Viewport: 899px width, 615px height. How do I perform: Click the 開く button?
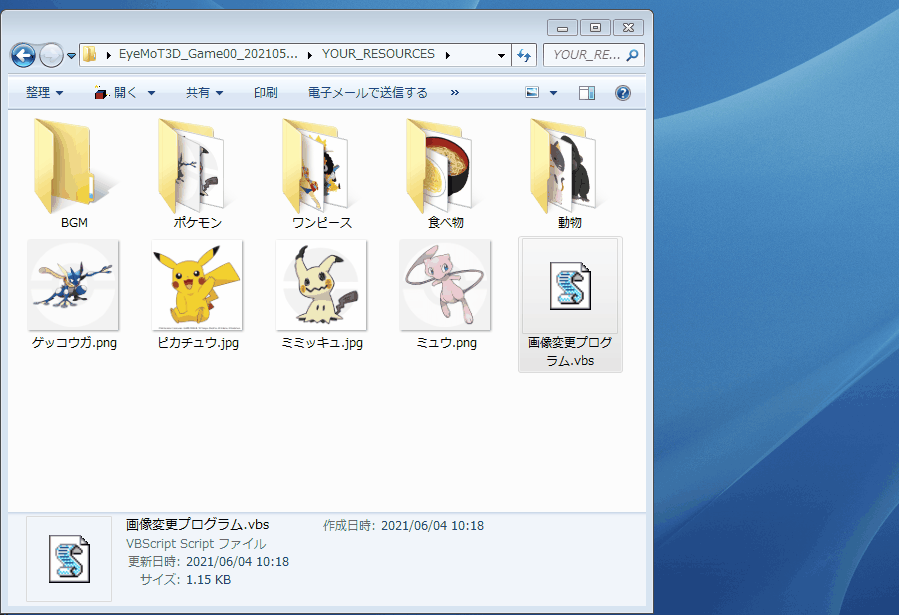(116, 92)
